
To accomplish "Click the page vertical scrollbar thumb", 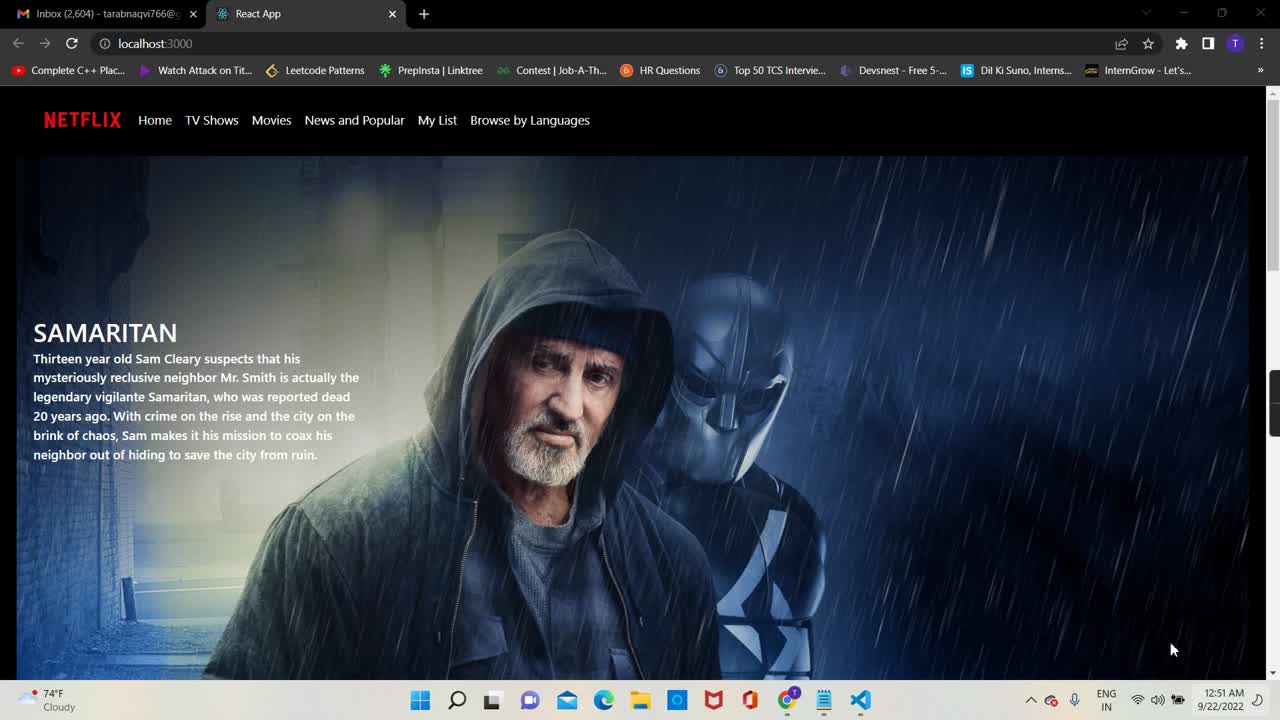I will coord(1273,185).
